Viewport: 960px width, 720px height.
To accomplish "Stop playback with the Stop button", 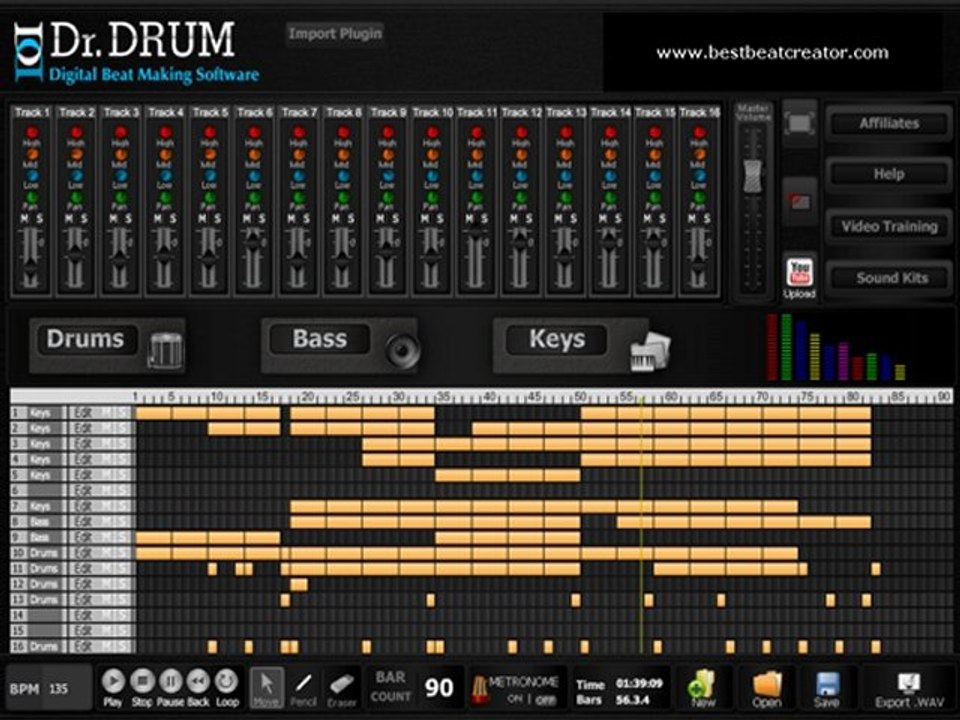I will [x=142, y=681].
